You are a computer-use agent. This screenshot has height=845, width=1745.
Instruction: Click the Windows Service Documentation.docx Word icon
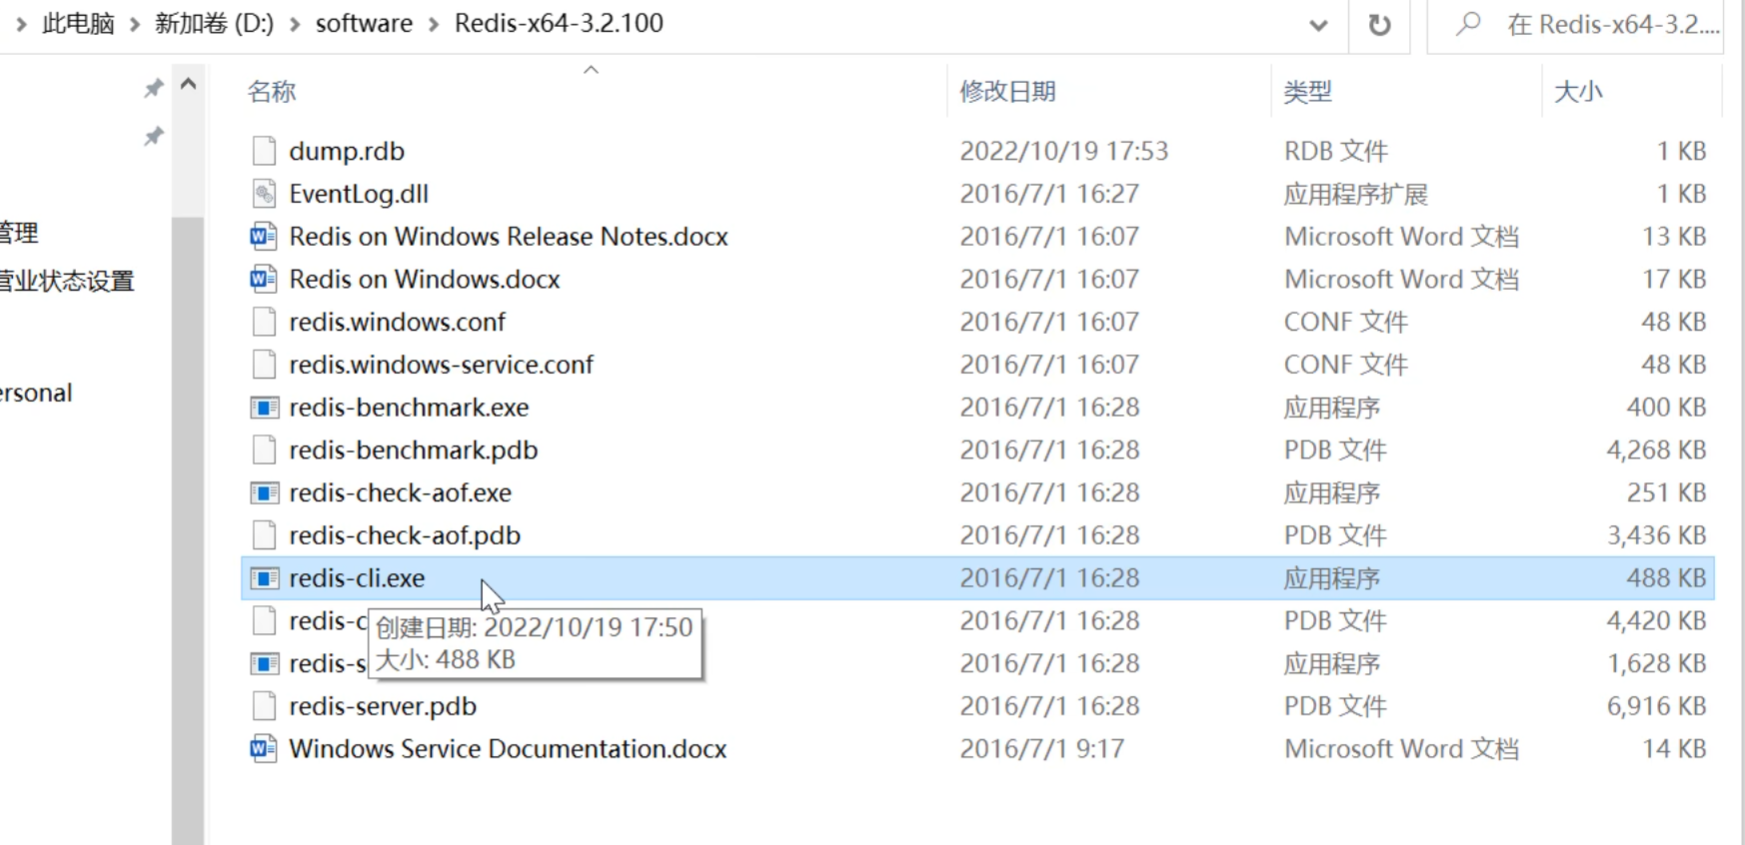[x=264, y=749]
